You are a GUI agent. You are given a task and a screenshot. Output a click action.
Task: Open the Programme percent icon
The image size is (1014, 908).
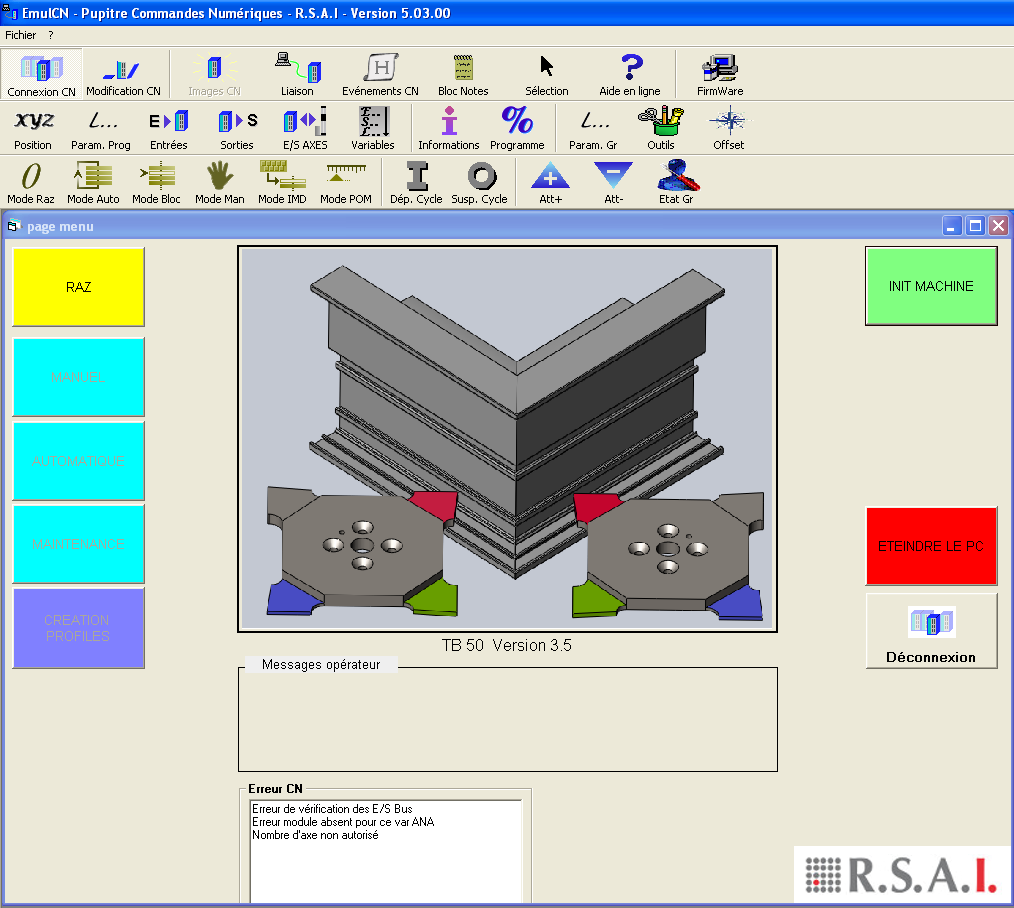[x=517, y=129]
